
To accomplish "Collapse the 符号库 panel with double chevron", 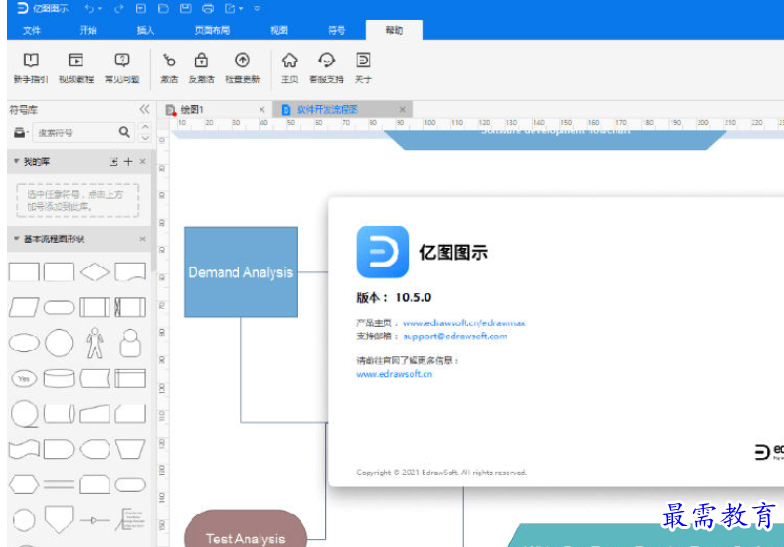I will [144, 109].
